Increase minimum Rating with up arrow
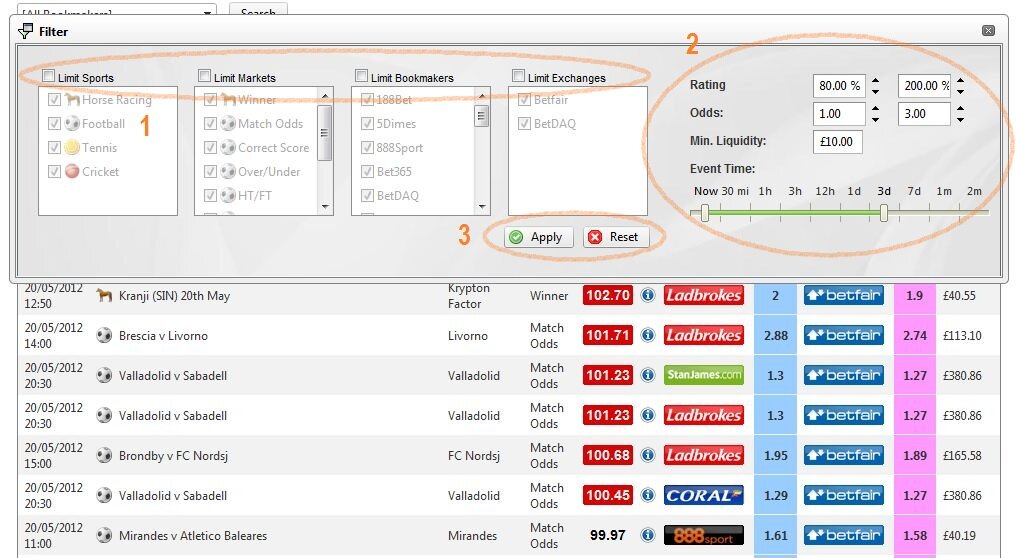This screenshot has width=1017, height=558. tap(876, 80)
